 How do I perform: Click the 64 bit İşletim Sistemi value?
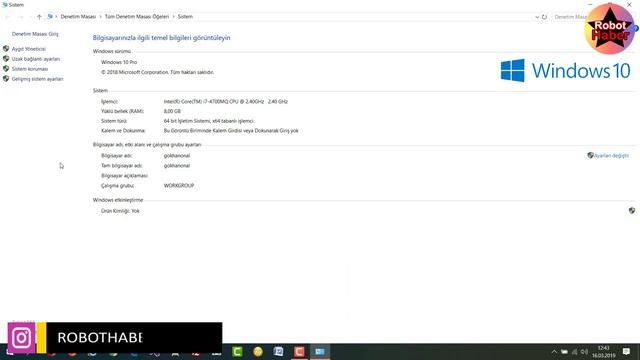(209, 121)
